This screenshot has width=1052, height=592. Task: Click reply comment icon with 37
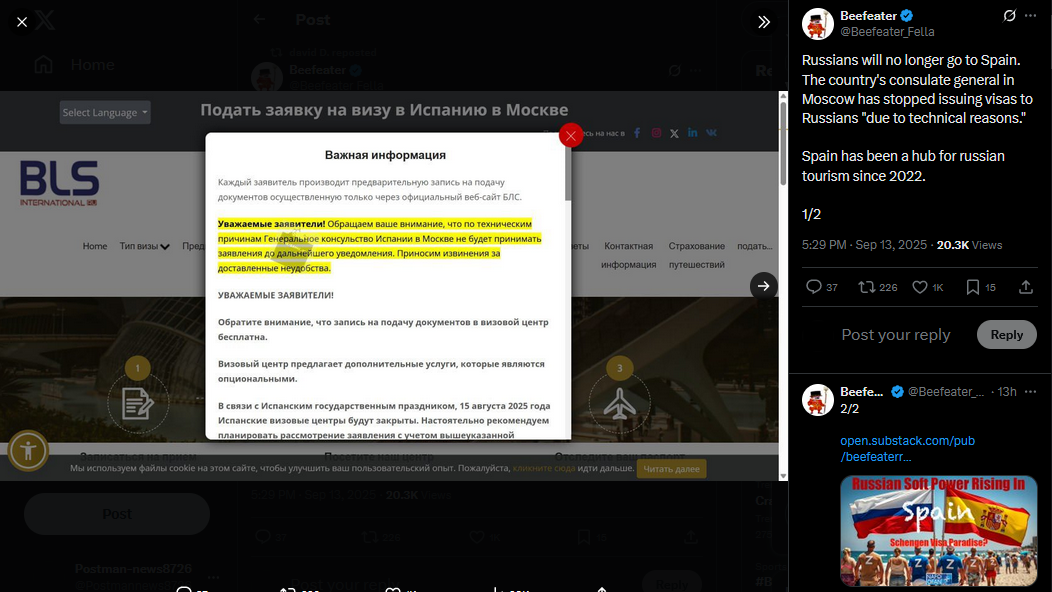(x=822, y=287)
